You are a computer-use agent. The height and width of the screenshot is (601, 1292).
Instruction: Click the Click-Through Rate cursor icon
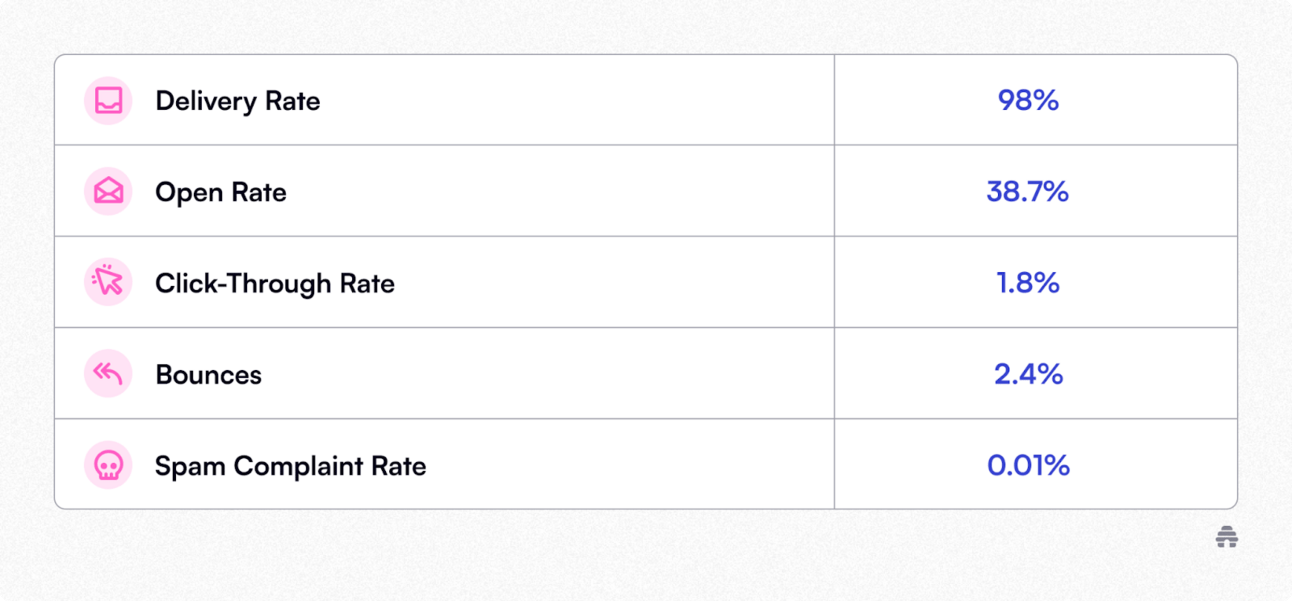[108, 283]
